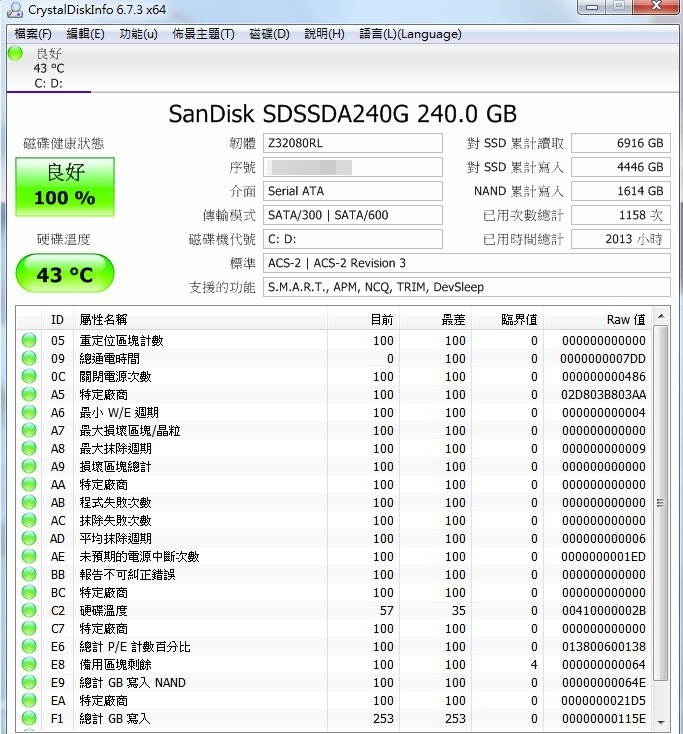Click the power on hours value 2013 小時
The image size is (683, 734).
click(x=621, y=239)
